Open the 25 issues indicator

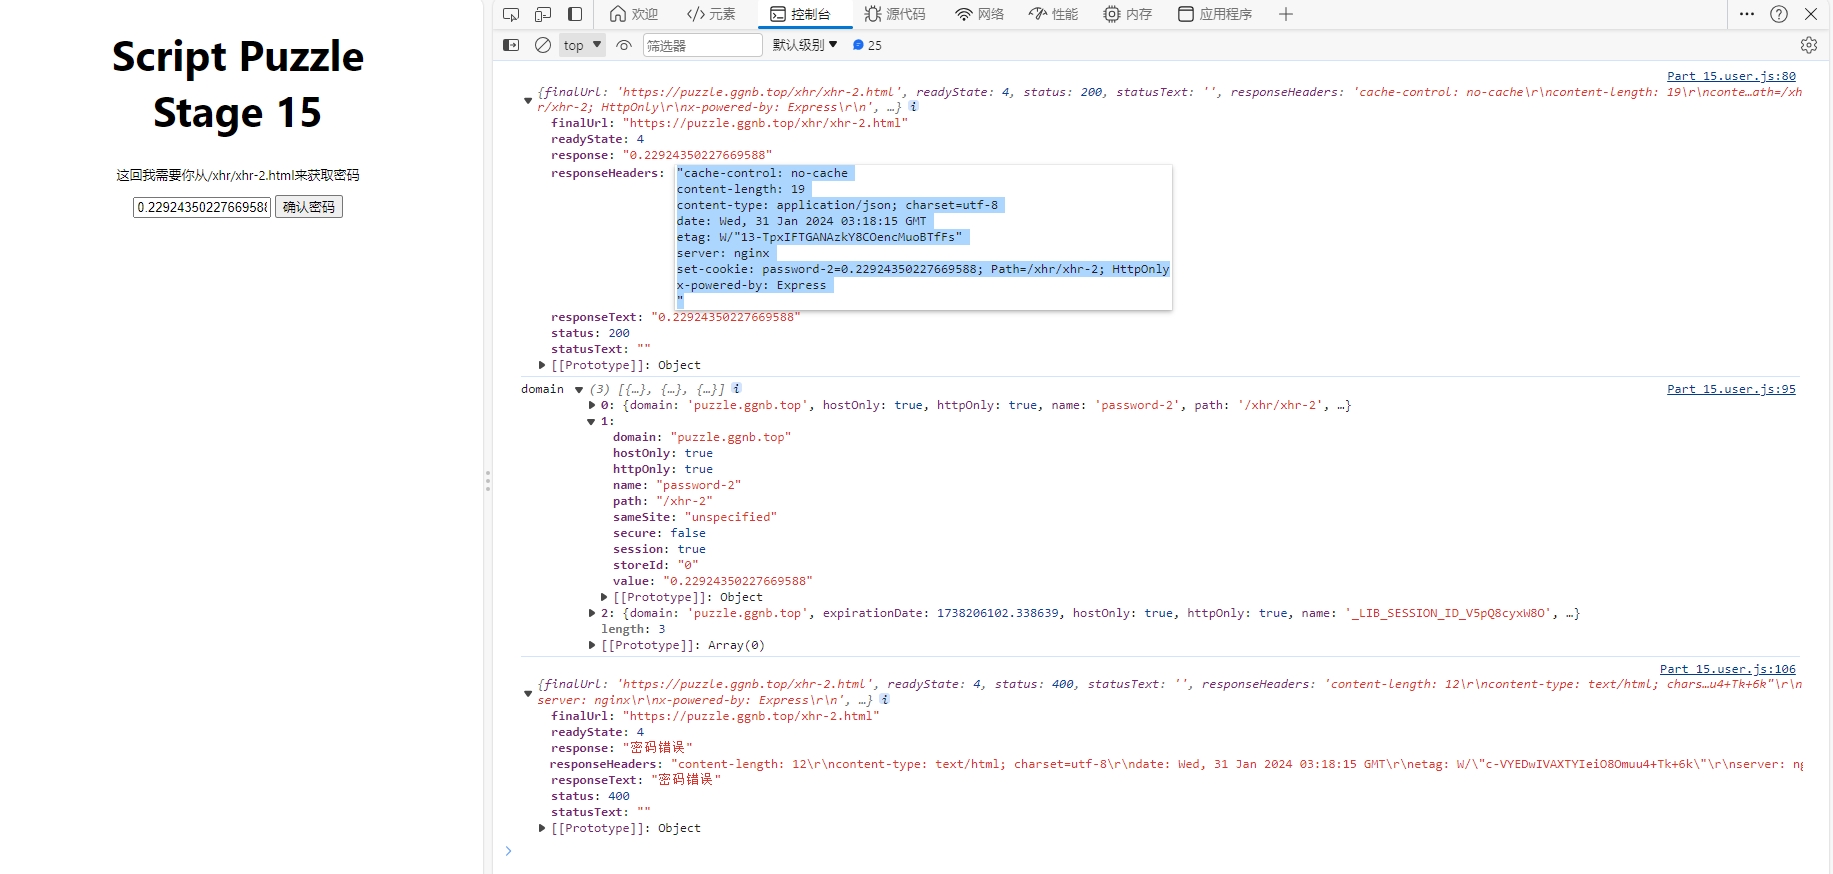(x=867, y=45)
